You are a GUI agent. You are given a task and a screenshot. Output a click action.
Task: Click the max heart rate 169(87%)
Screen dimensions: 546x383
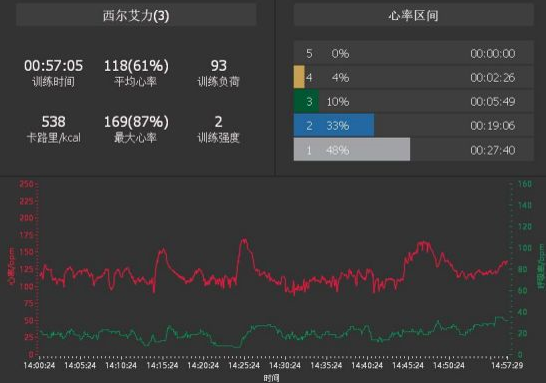tap(136, 122)
